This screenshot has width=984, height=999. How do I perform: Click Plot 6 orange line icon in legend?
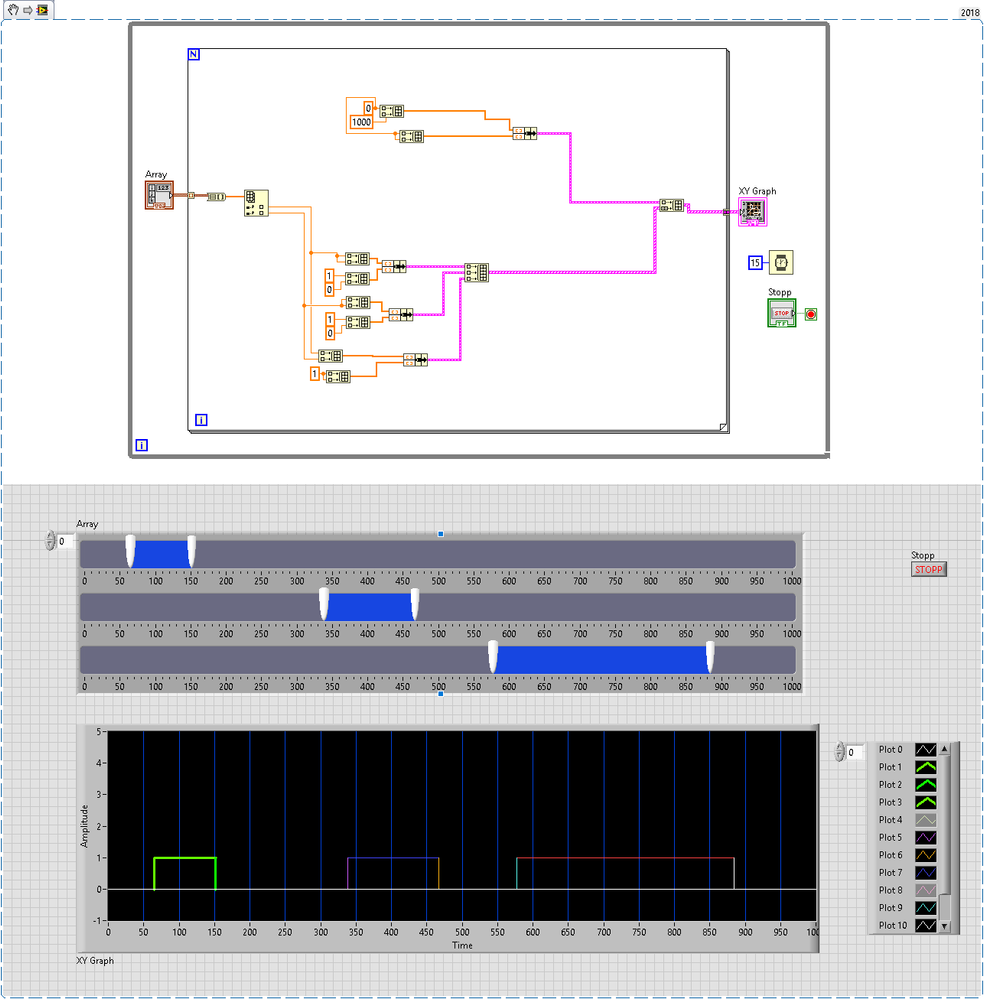[925, 855]
